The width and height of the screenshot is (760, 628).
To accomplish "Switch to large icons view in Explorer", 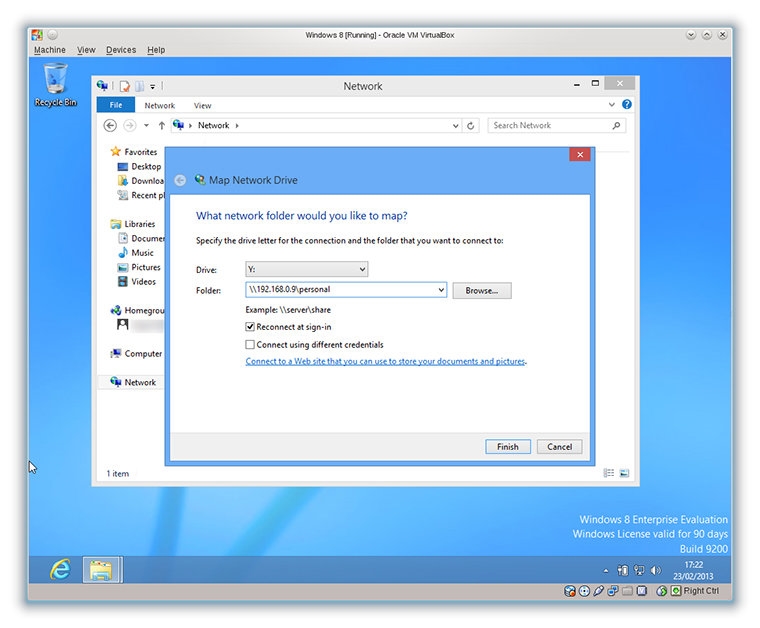I will (x=624, y=473).
